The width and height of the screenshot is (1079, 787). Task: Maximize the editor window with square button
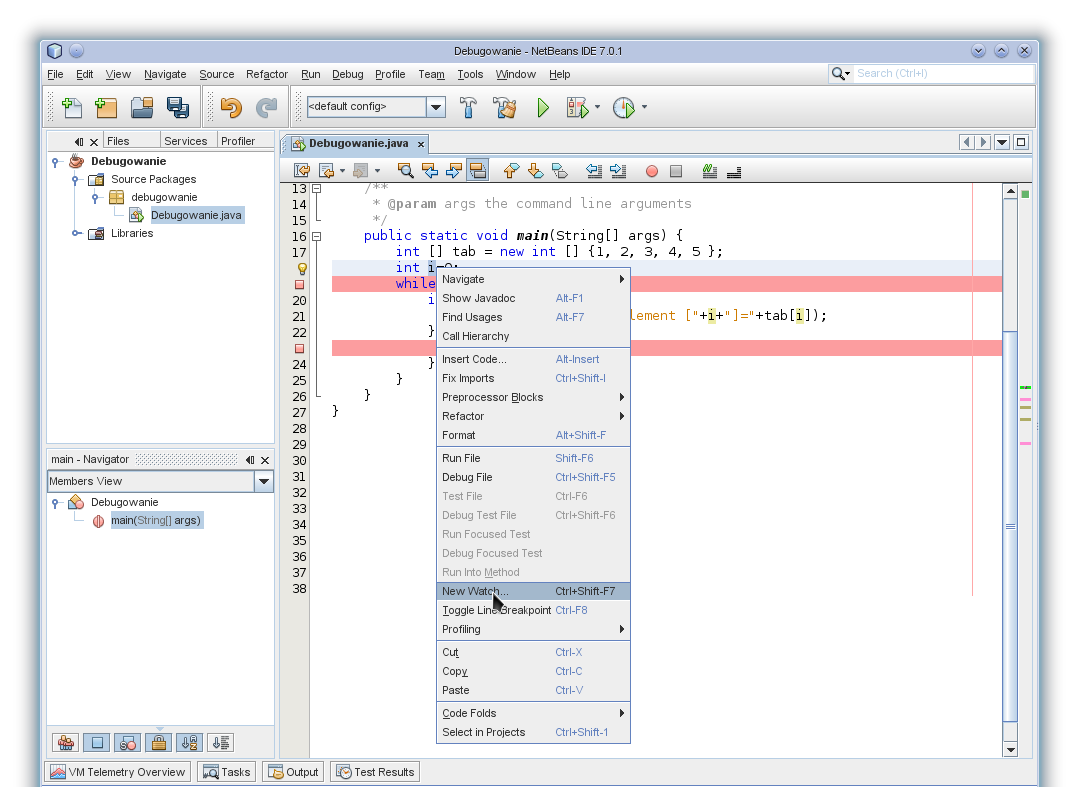tap(1021, 142)
